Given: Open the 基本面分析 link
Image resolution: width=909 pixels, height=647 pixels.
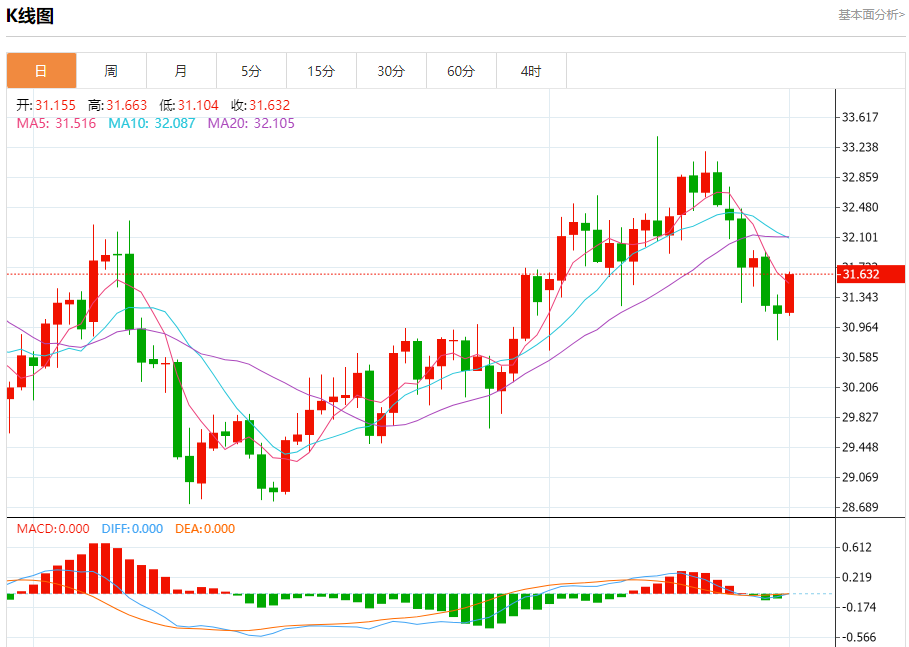Looking at the screenshot, I should (x=870, y=15).
